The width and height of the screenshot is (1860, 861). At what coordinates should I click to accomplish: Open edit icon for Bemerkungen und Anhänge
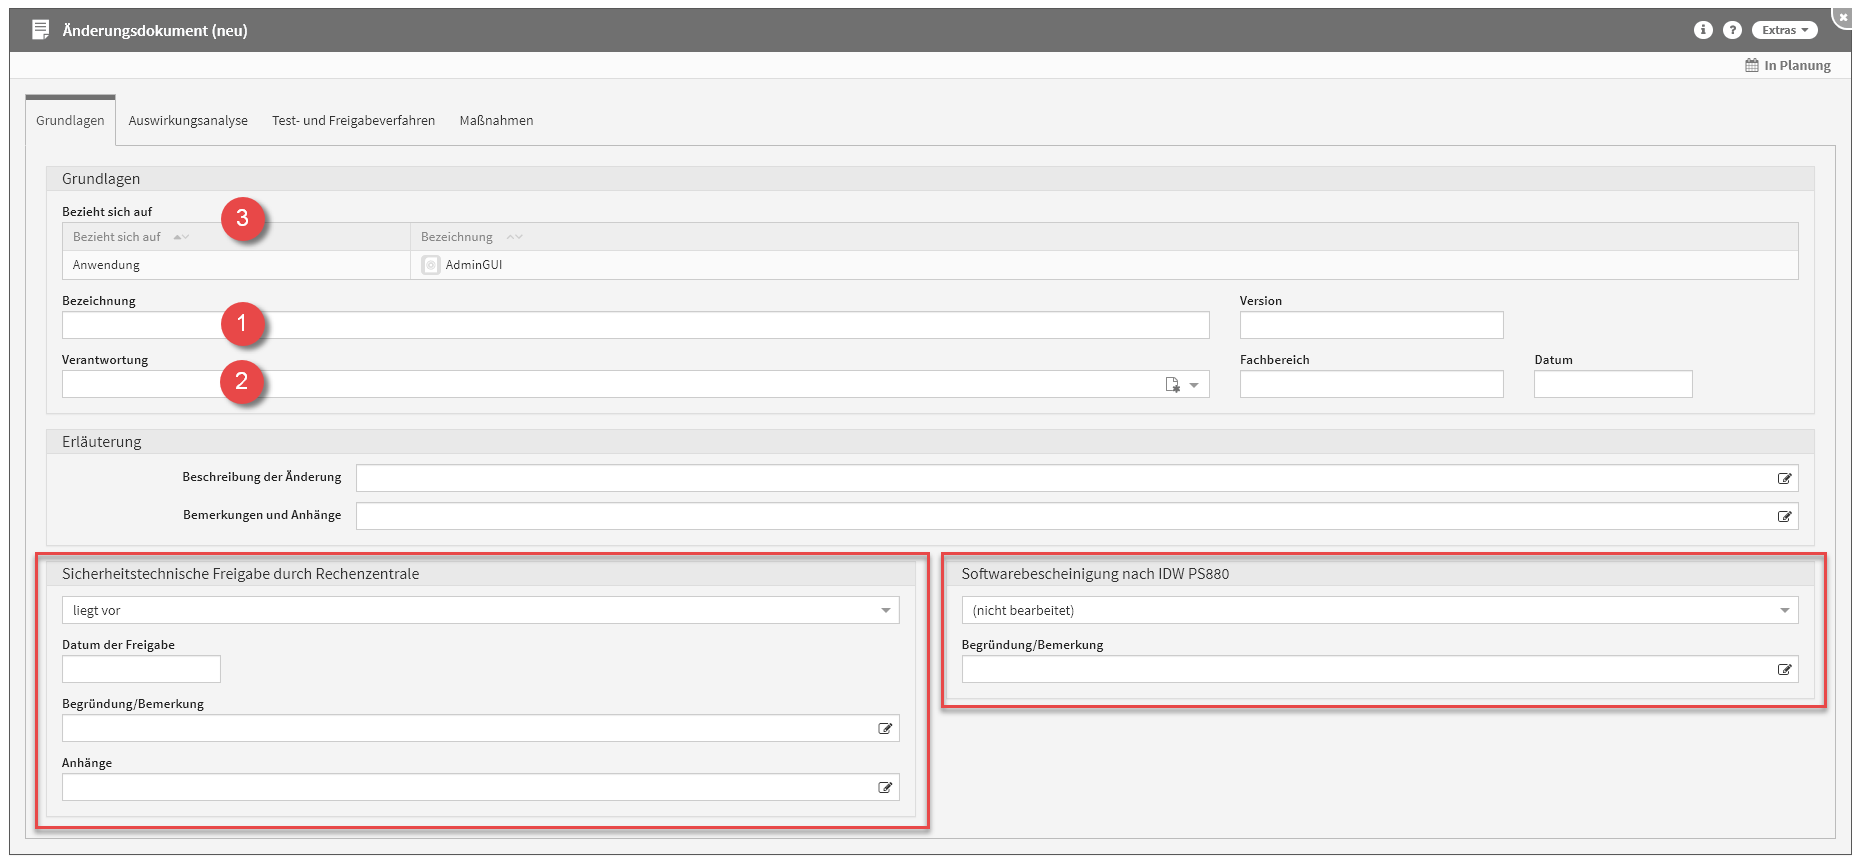(1784, 517)
